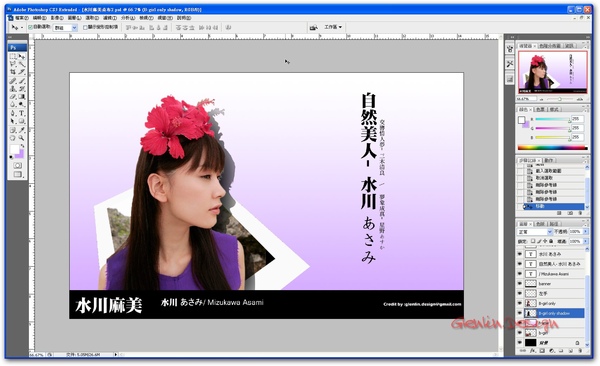
Task: Open the 圖層 Layer menu
Action: point(74,18)
